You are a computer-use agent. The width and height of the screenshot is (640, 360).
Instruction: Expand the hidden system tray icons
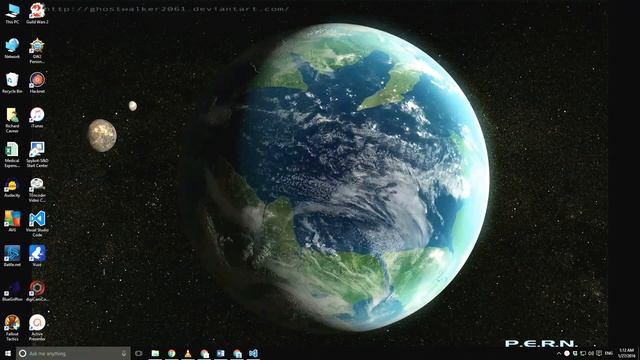click(x=559, y=353)
